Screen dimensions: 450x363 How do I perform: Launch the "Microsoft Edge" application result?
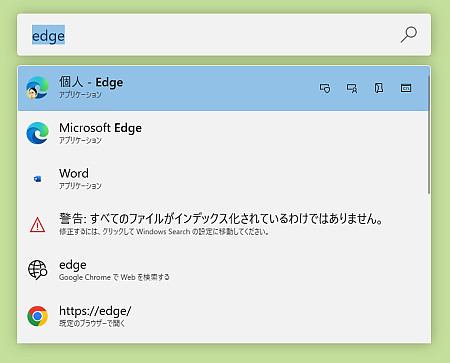point(223,134)
